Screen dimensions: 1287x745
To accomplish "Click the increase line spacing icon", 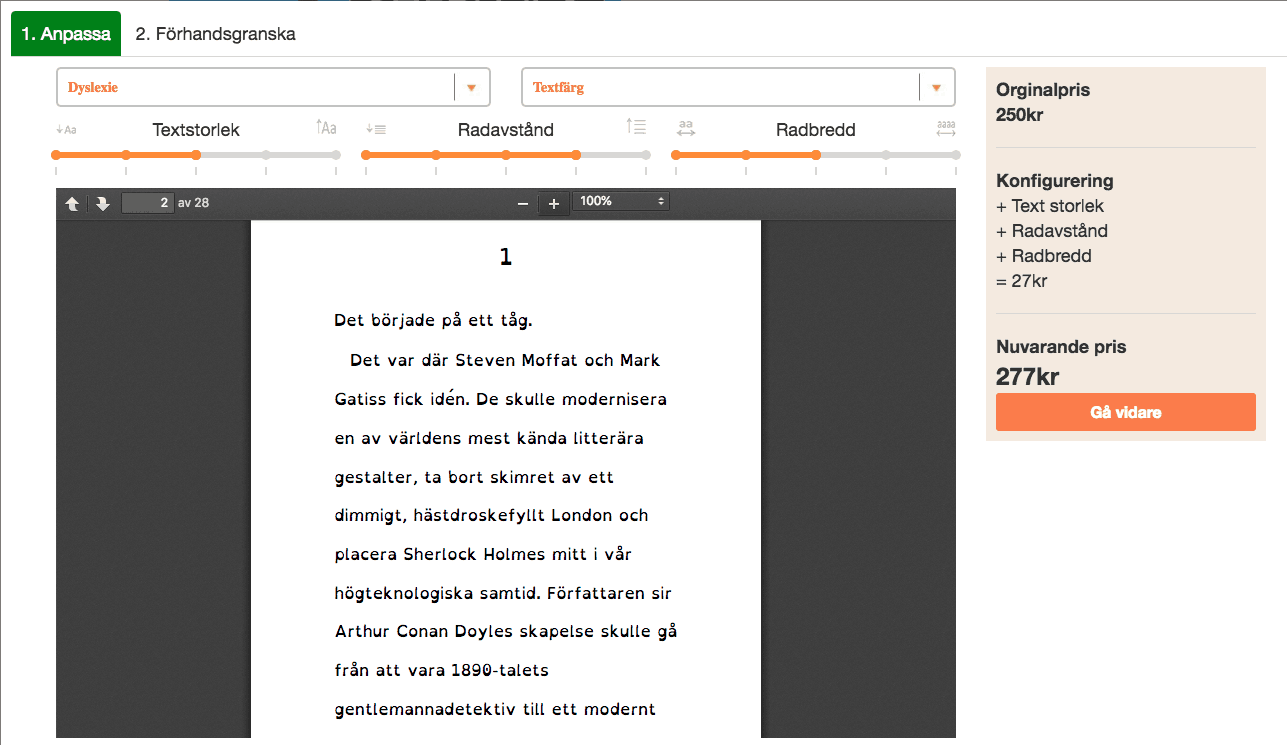I will click(x=636, y=127).
